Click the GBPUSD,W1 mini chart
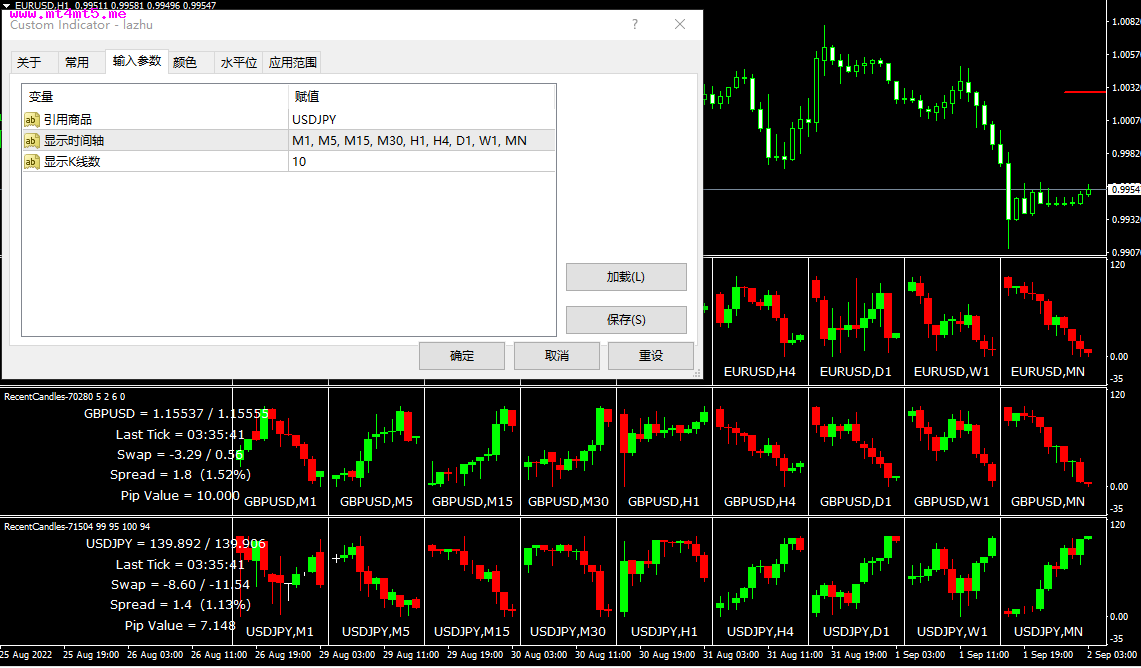The height and width of the screenshot is (668, 1141). (952, 451)
